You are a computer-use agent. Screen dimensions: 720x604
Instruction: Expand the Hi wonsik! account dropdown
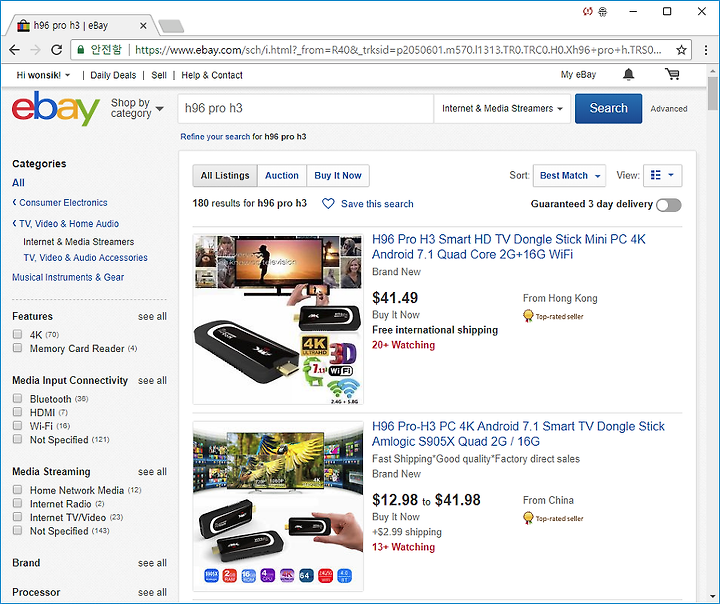coord(43,75)
